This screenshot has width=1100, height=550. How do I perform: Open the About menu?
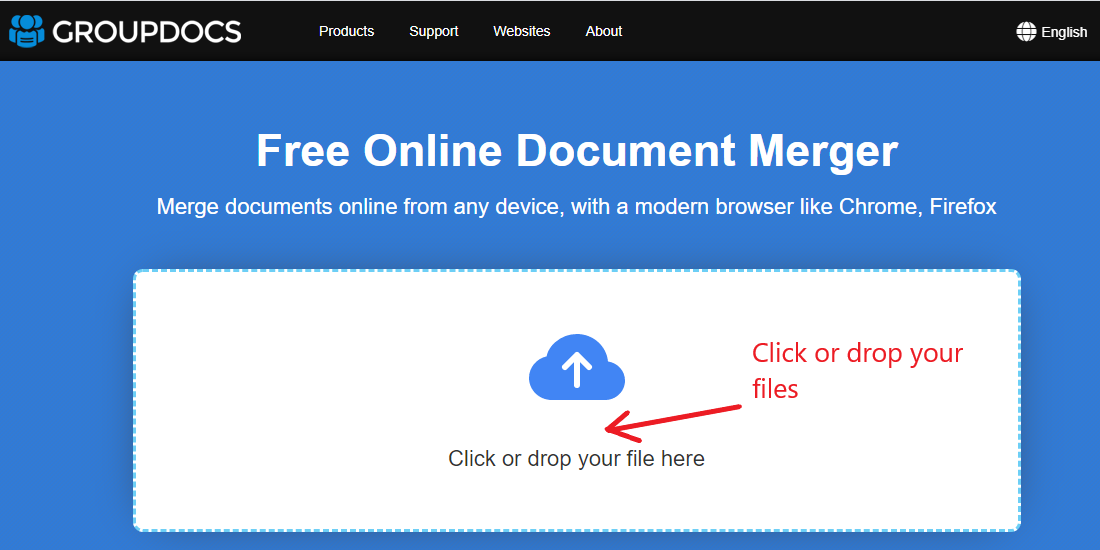pyautogui.click(x=603, y=31)
